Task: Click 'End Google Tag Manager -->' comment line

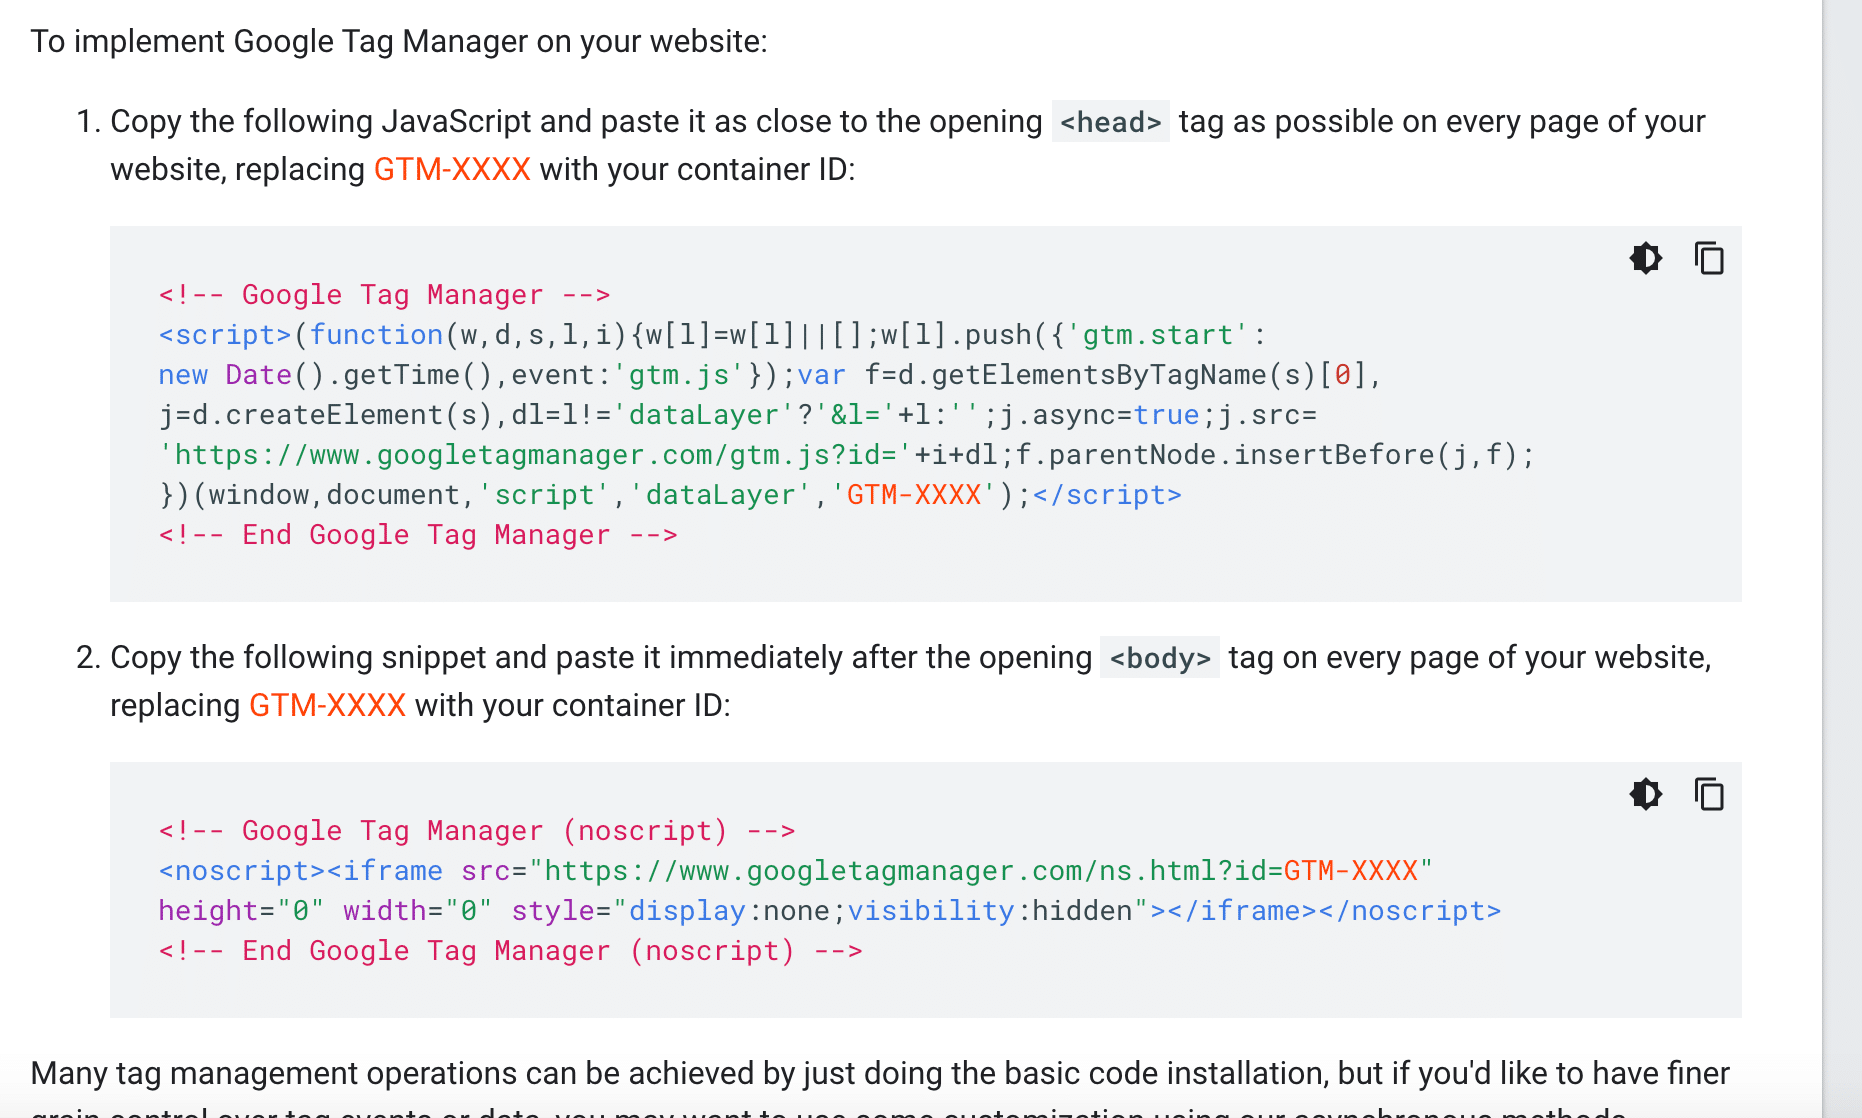Action: coord(418,535)
